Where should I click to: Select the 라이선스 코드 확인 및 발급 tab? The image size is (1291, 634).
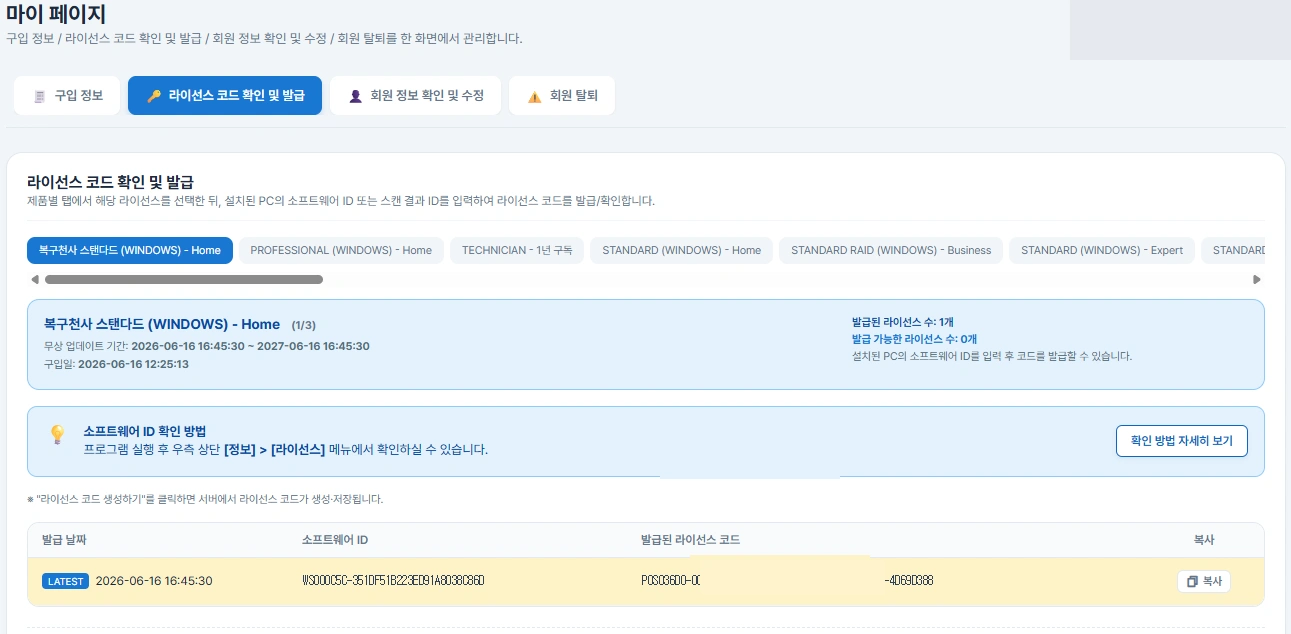(225, 96)
